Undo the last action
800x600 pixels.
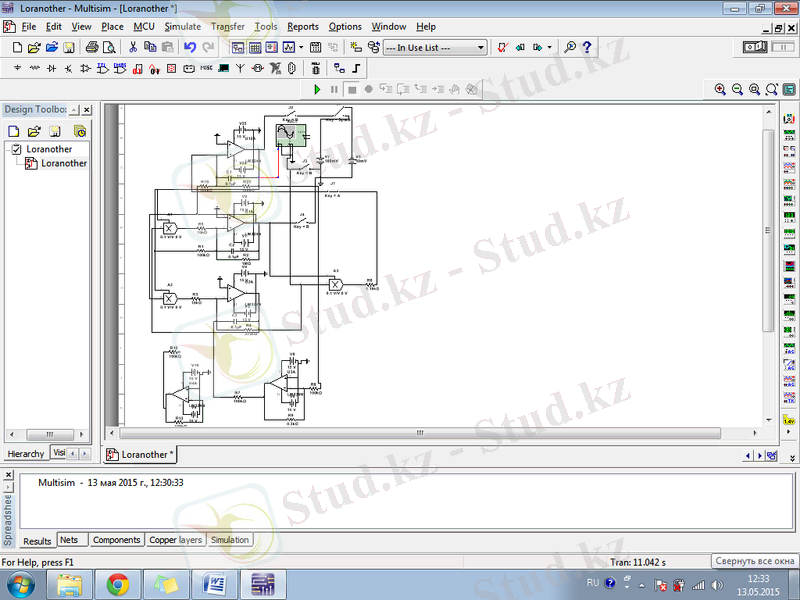click(189, 47)
